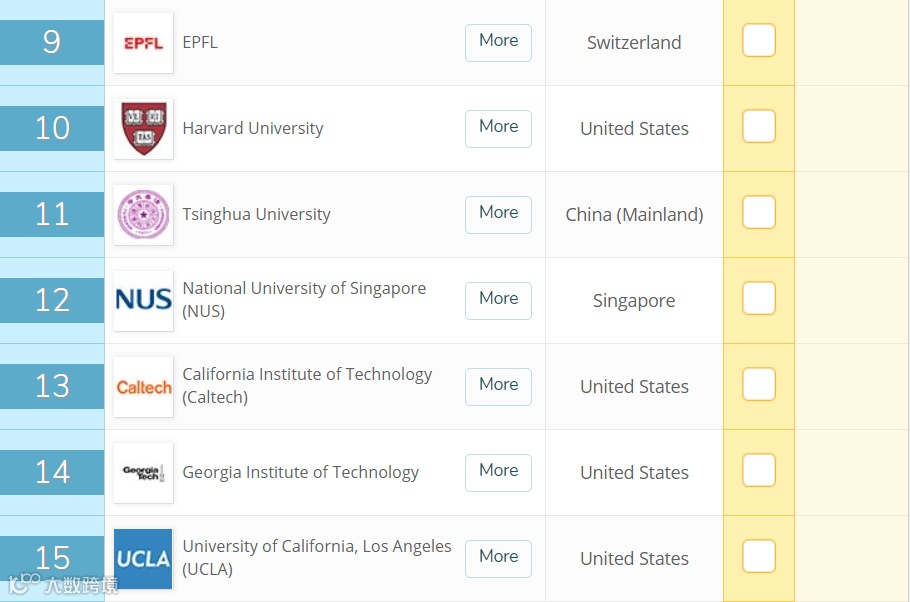
Task: Show More for Tsinghua University
Action: pyautogui.click(x=499, y=214)
